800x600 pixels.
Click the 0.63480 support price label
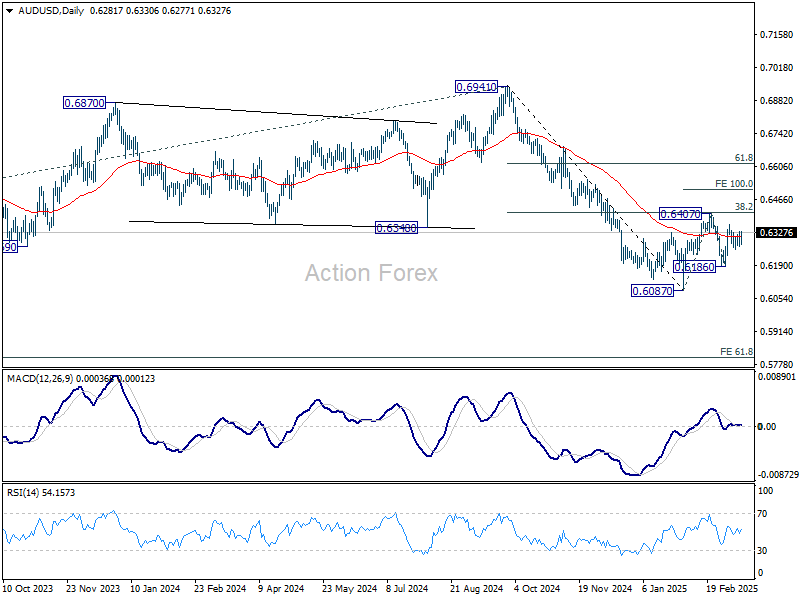pos(396,228)
